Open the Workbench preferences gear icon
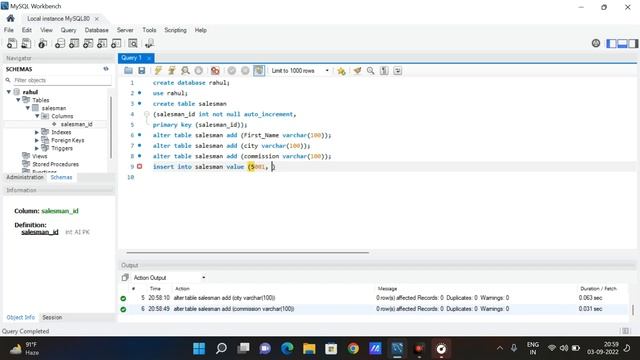This screenshot has width=640, height=360. [x=596, y=43]
